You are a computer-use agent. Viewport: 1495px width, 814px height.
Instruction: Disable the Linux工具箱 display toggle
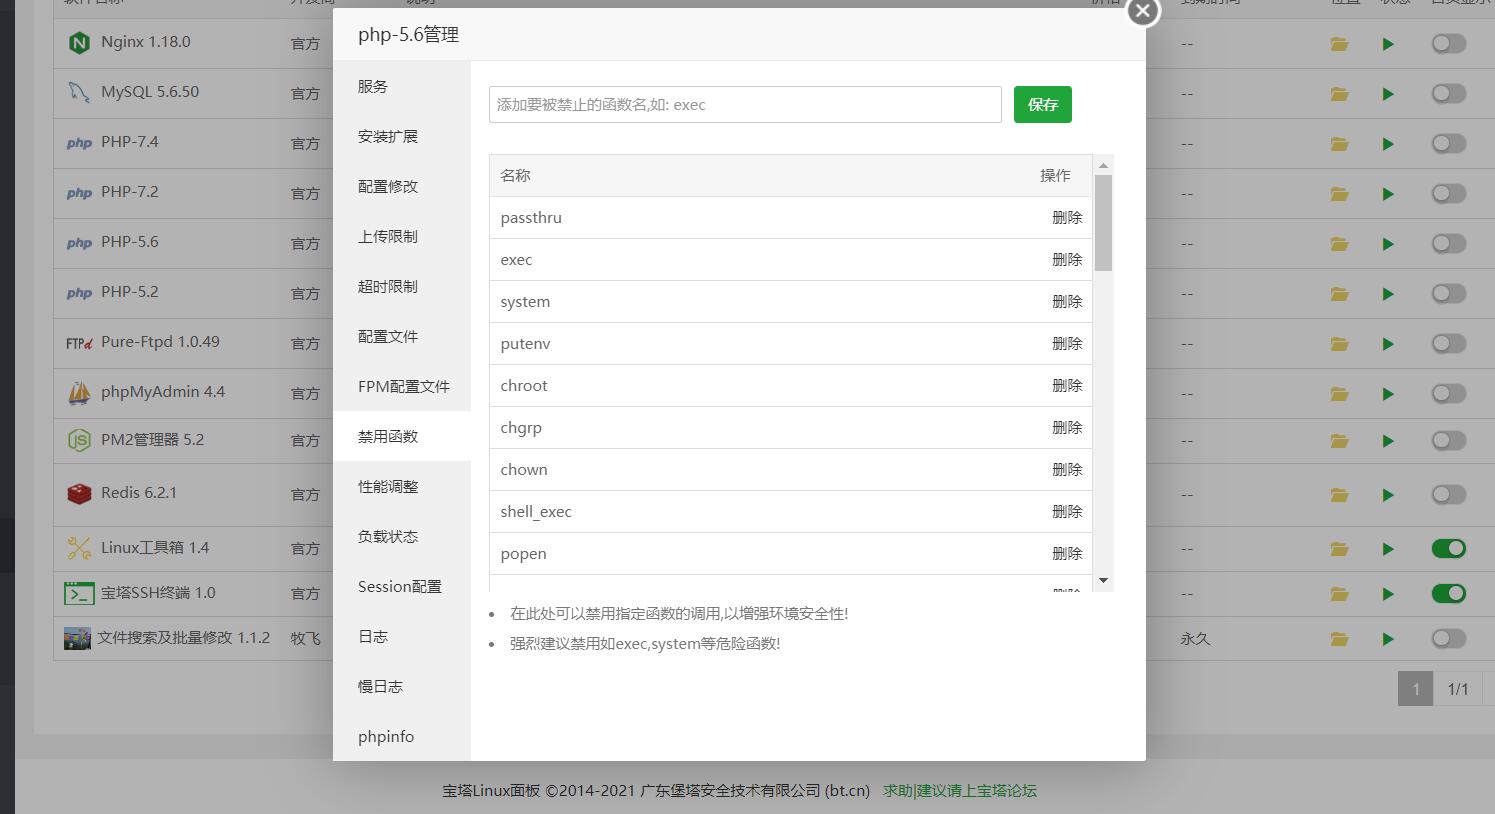(1447, 548)
